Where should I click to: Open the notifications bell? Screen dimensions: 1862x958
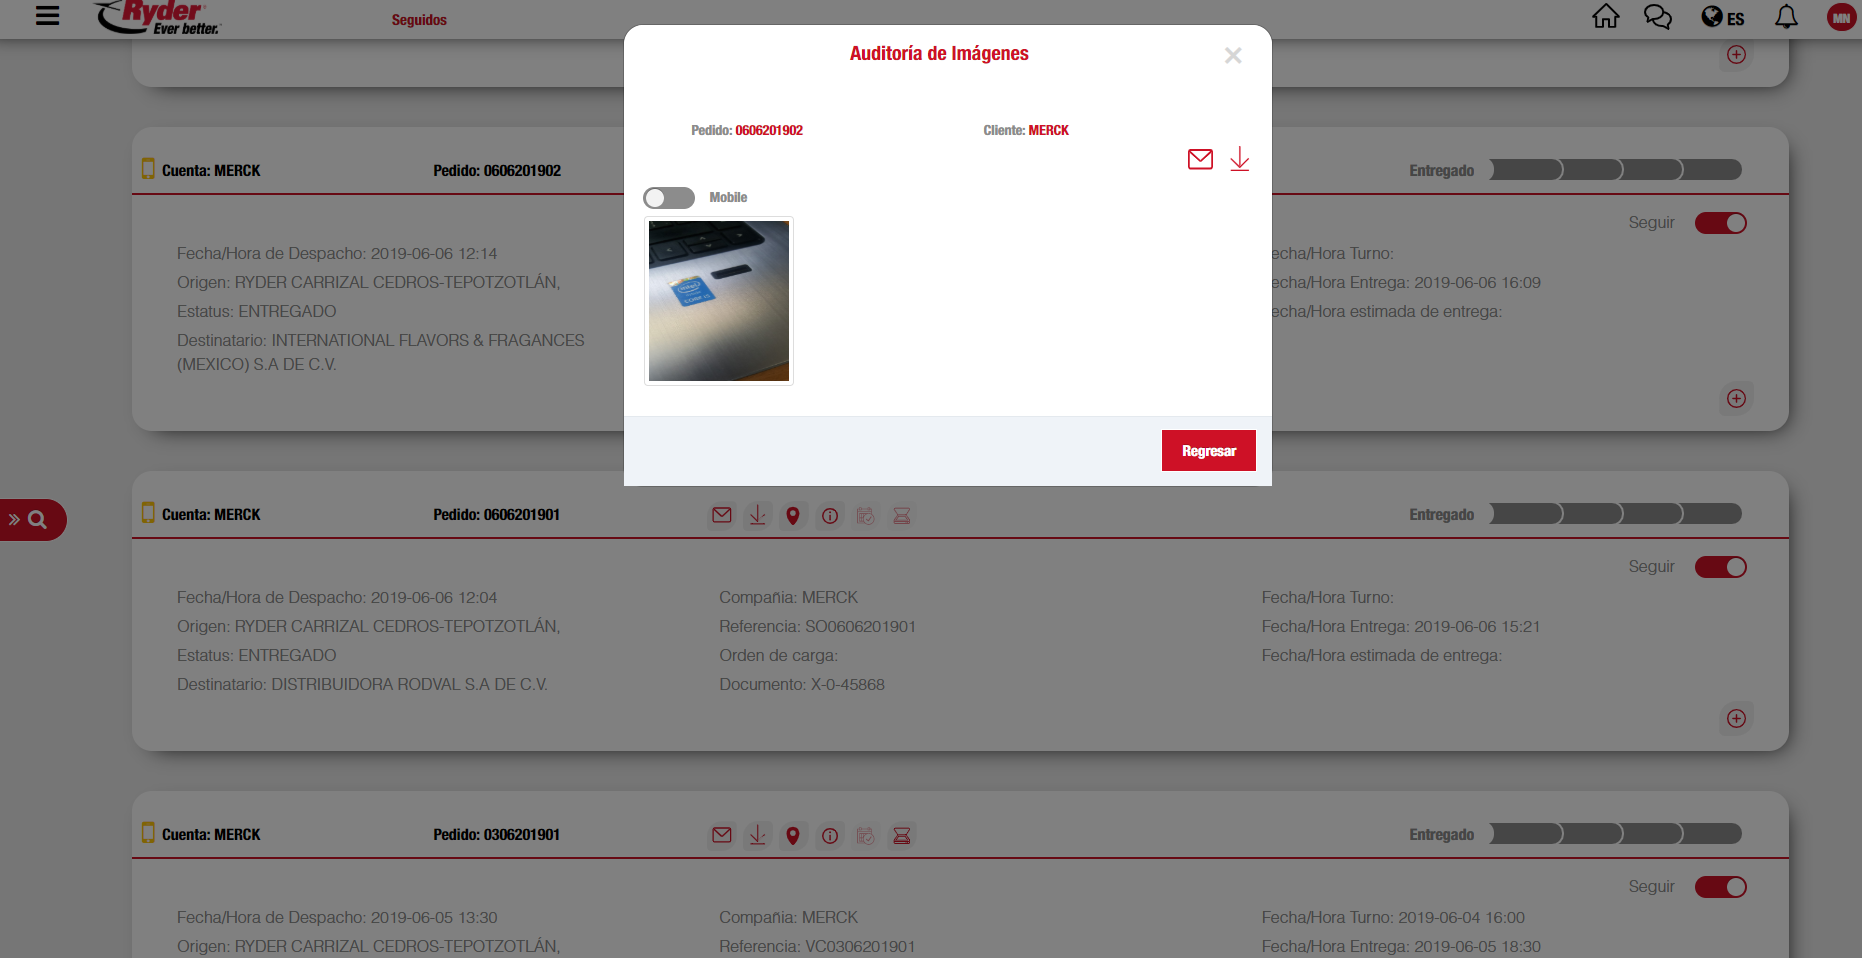pos(1785,17)
